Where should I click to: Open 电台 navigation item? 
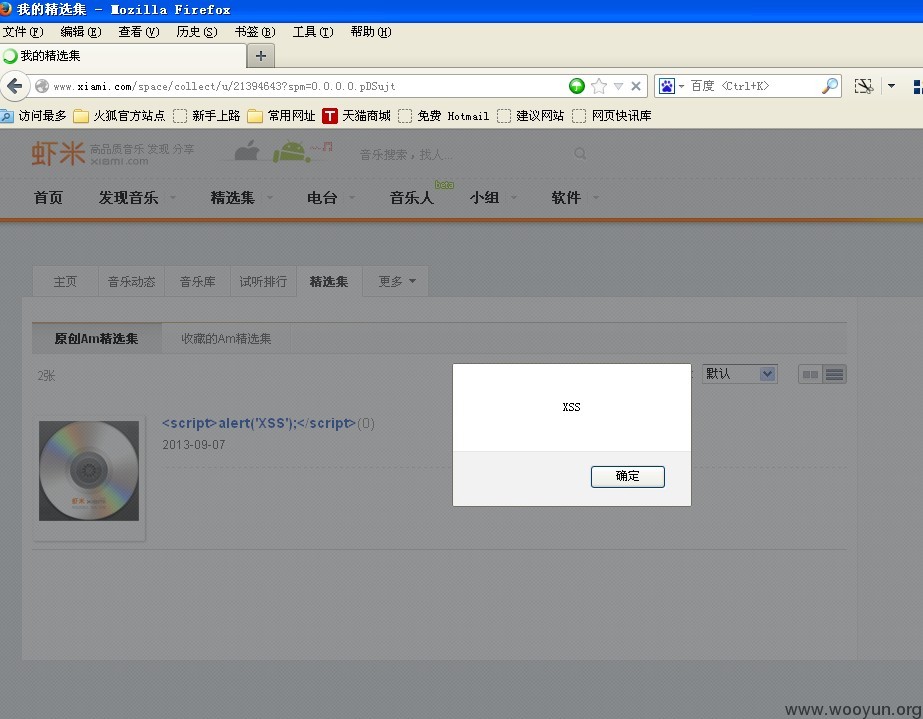point(322,198)
